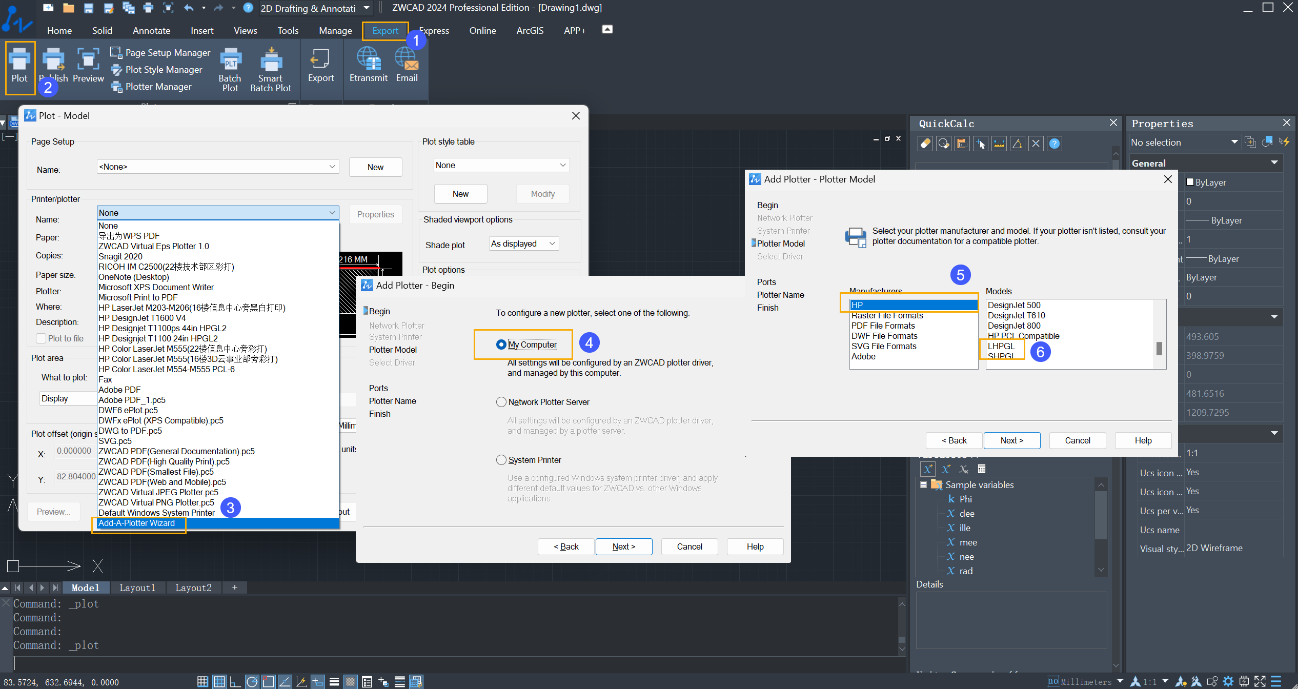This screenshot has height=689, width=1298.
Task: Open the Manage ribbon tab
Action: tap(335, 31)
